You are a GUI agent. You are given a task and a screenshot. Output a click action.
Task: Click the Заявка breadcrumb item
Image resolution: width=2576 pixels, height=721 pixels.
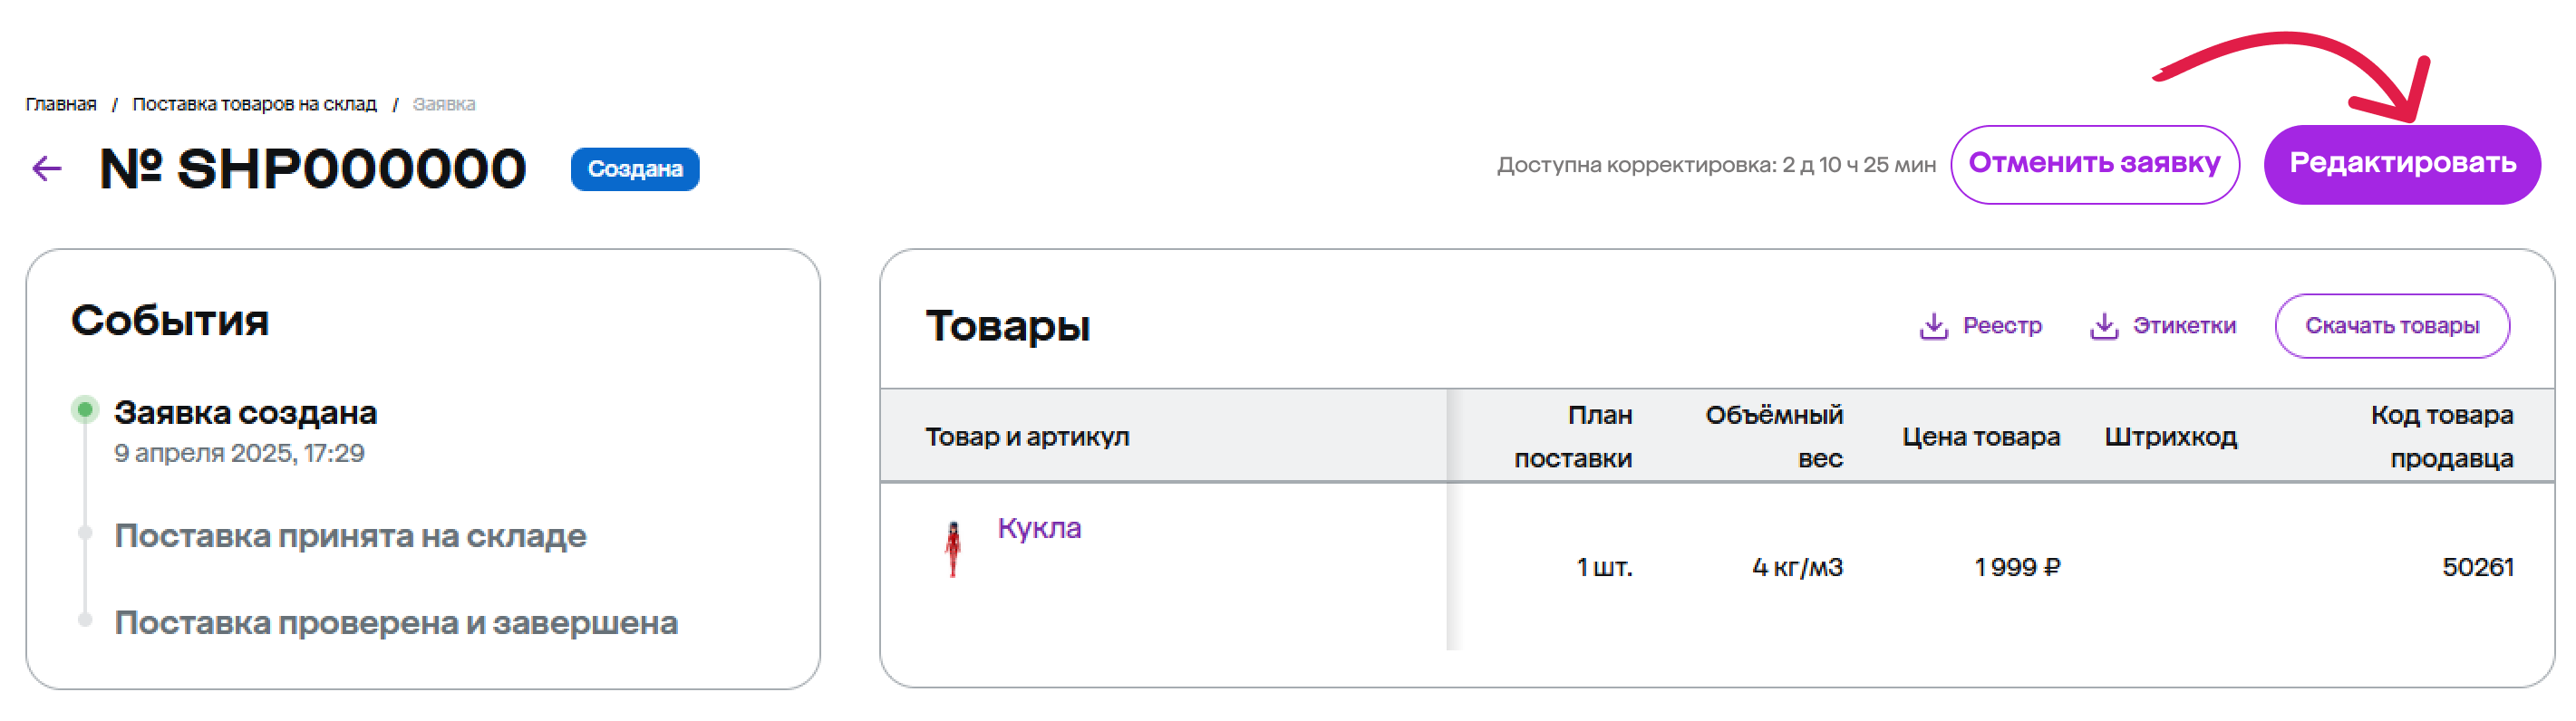(x=444, y=104)
